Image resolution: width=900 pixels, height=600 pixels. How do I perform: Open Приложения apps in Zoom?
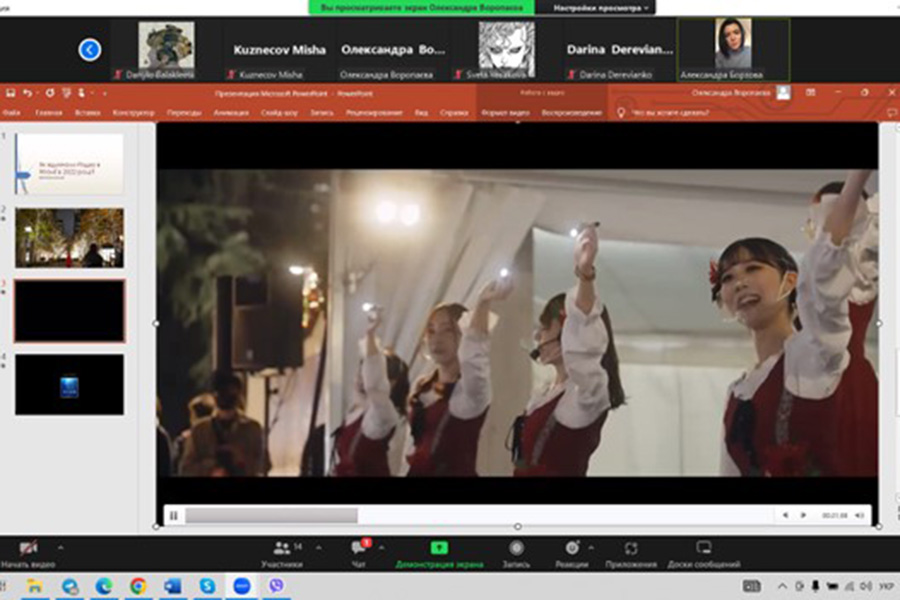click(x=631, y=553)
